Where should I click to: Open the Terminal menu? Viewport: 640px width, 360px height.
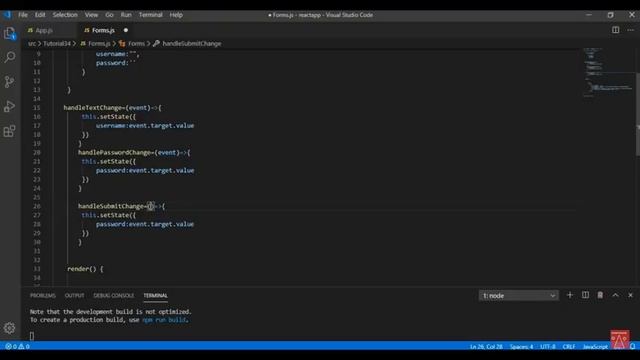tap(151, 15)
